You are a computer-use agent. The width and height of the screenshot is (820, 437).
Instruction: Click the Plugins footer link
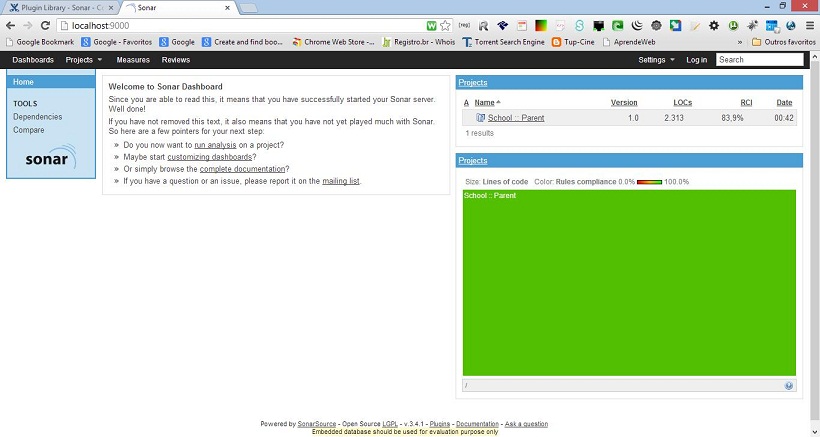point(440,424)
